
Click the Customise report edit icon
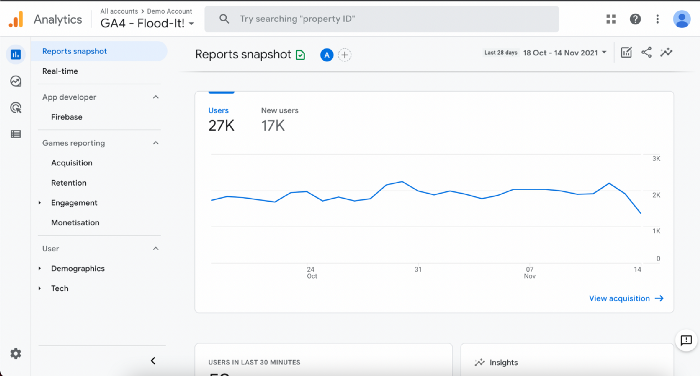[626, 52]
